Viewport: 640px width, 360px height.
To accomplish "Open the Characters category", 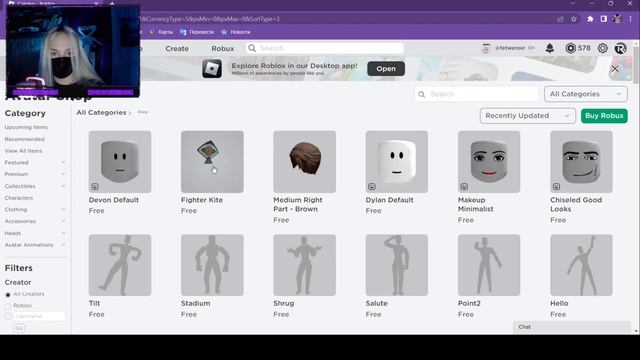I will point(19,198).
